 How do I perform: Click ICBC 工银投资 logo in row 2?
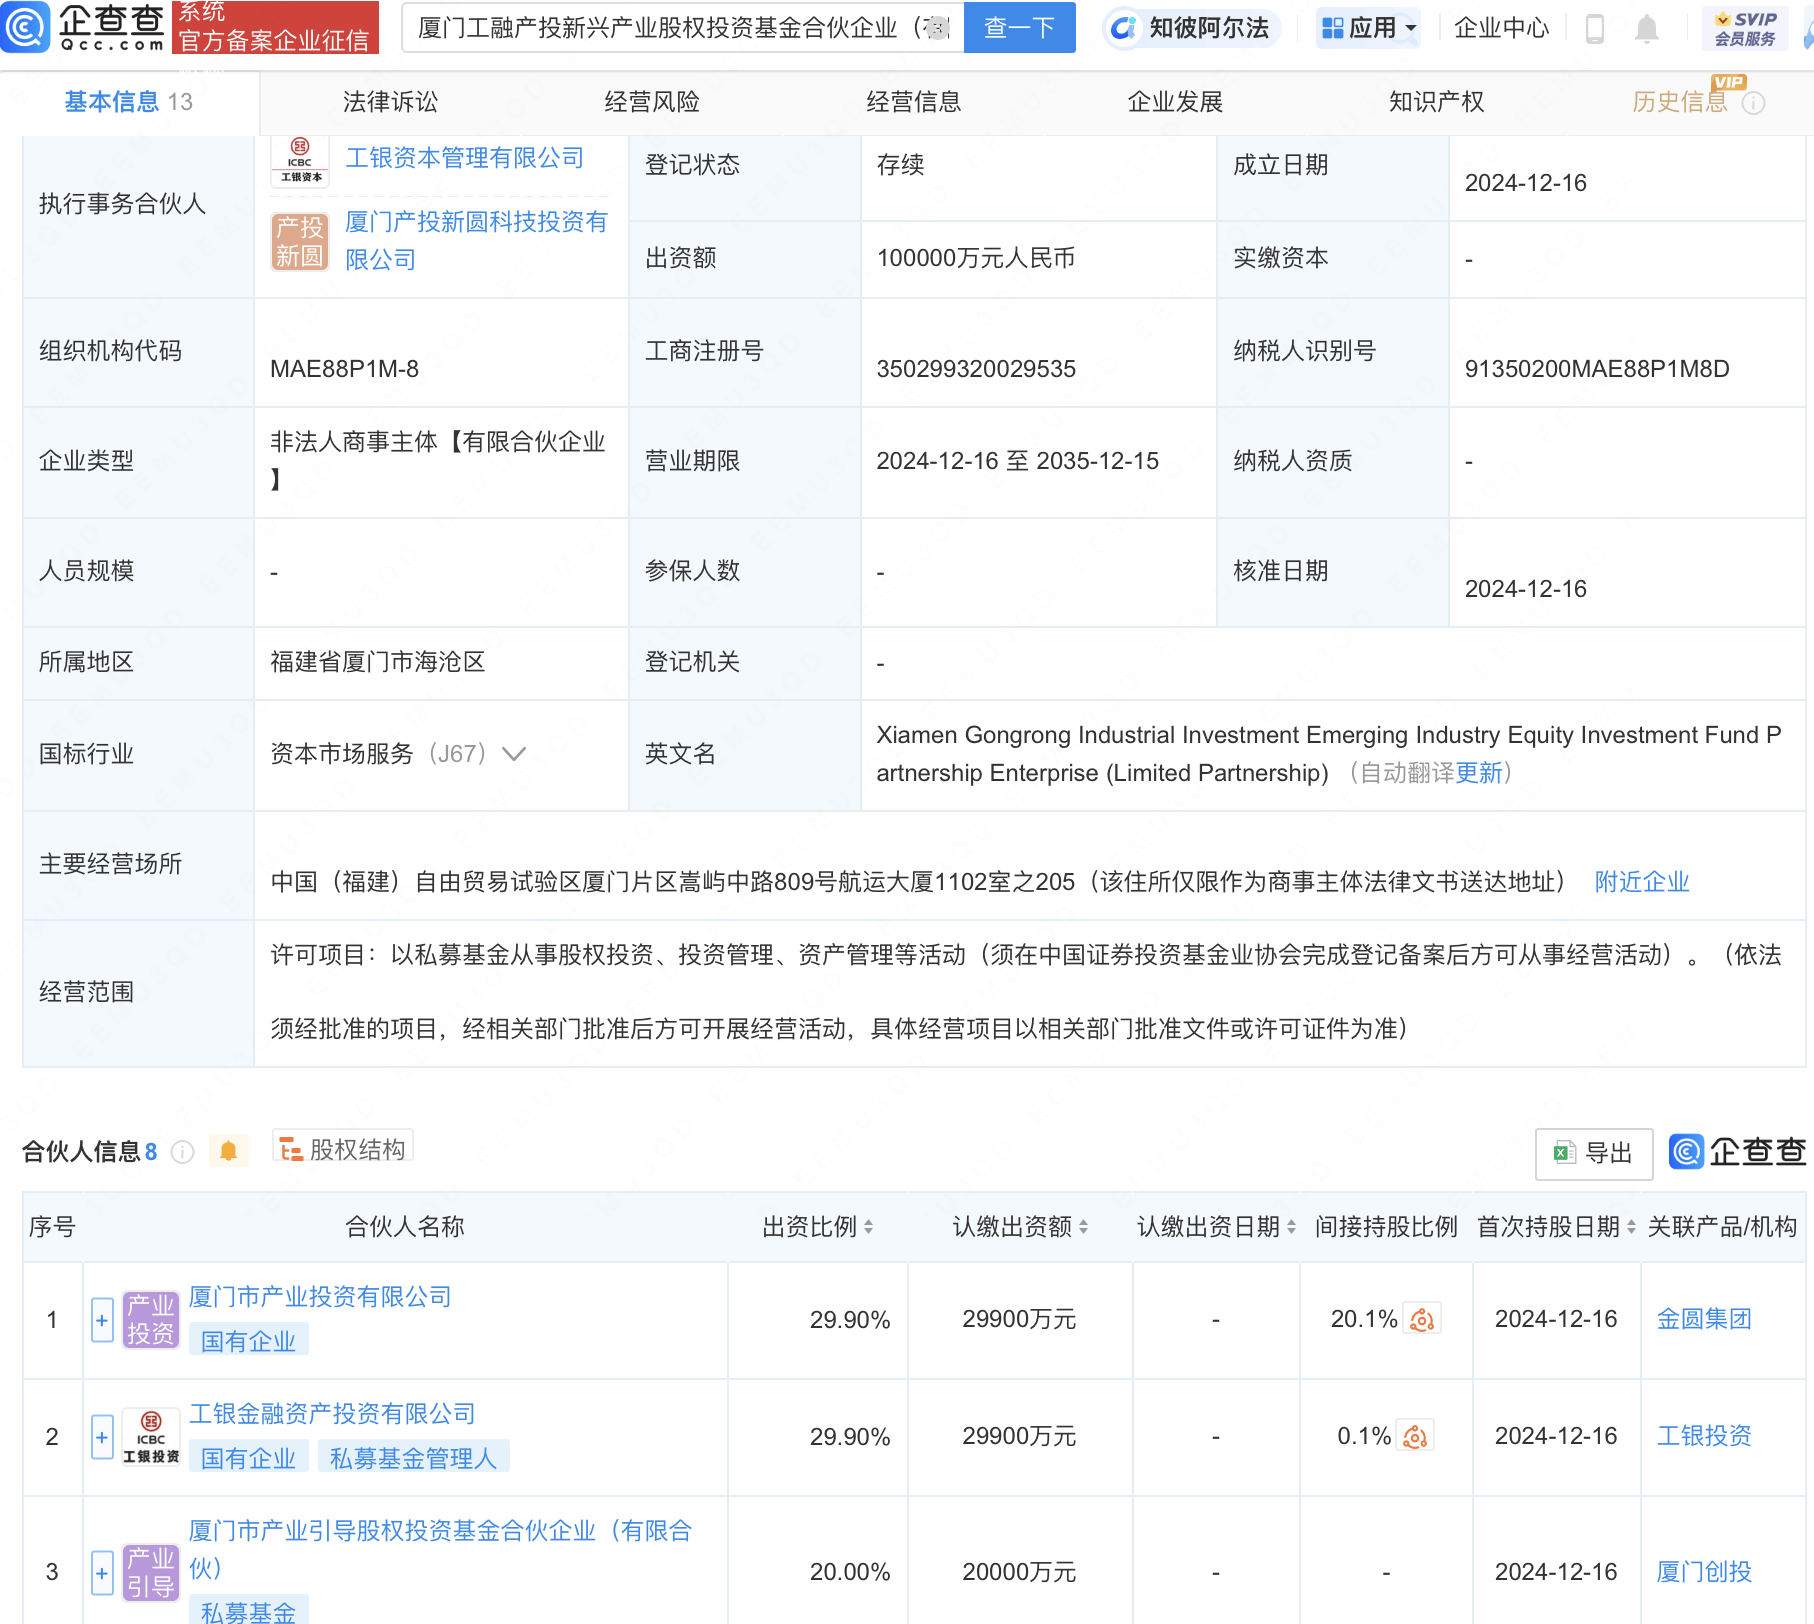151,1437
